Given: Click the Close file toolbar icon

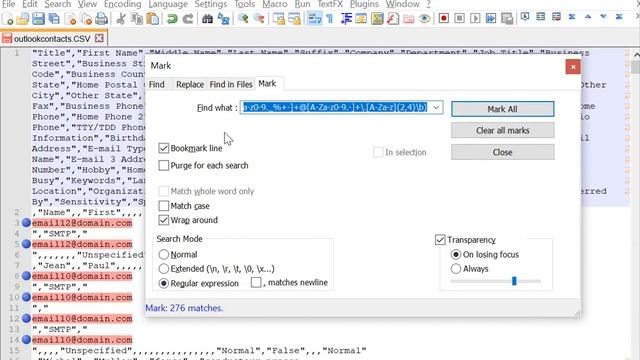Looking at the screenshot, I should click(70, 19).
